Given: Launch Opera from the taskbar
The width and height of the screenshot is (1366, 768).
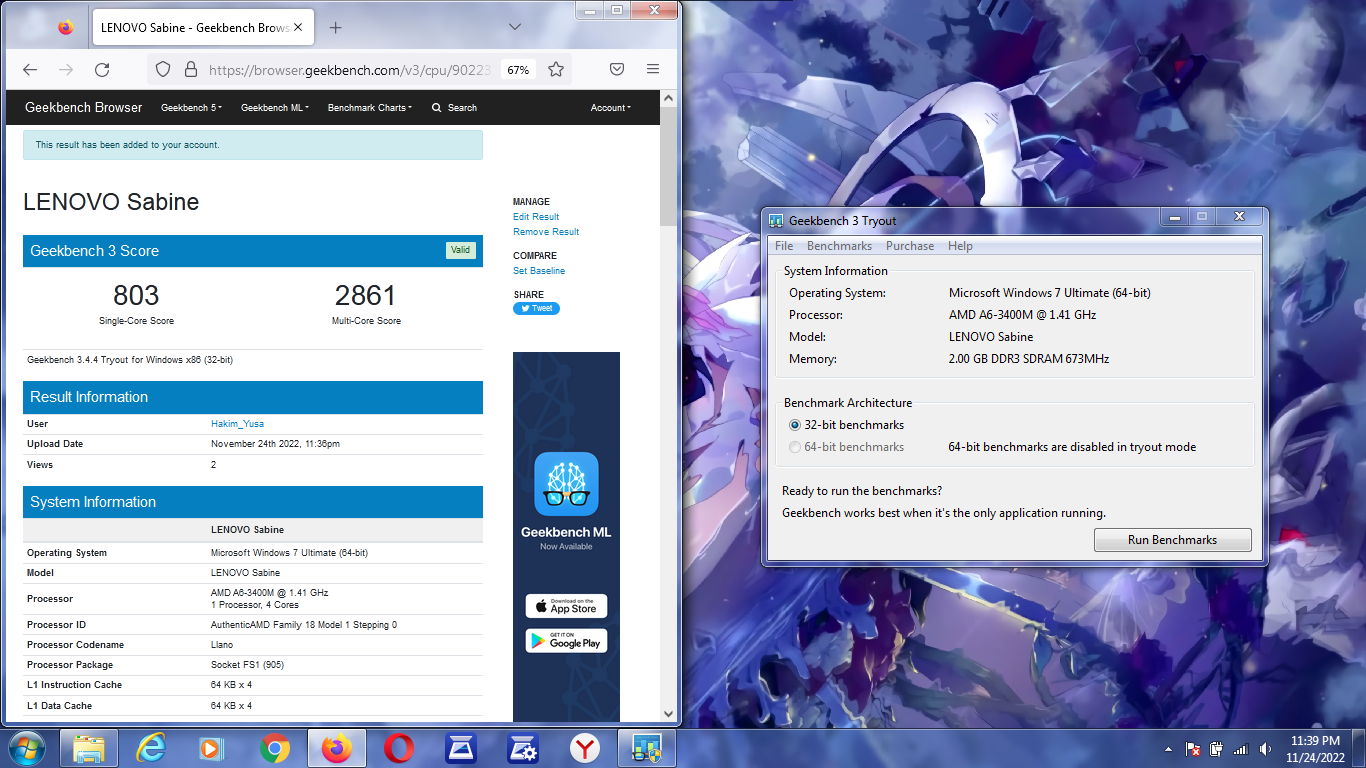Looking at the screenshot, I should tap(399, 749).
